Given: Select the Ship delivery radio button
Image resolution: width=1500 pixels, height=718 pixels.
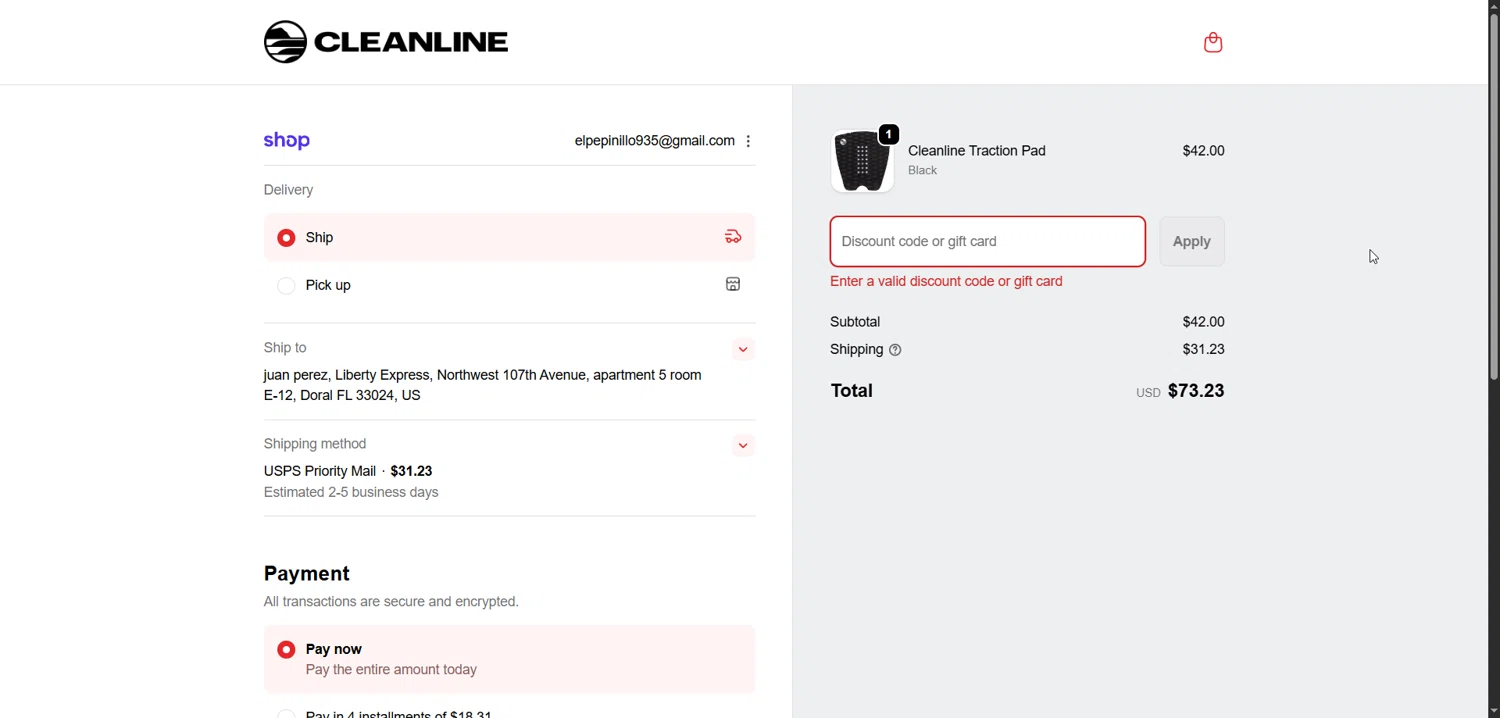Looking at the screenshot, I should click(x=286, y=238).
